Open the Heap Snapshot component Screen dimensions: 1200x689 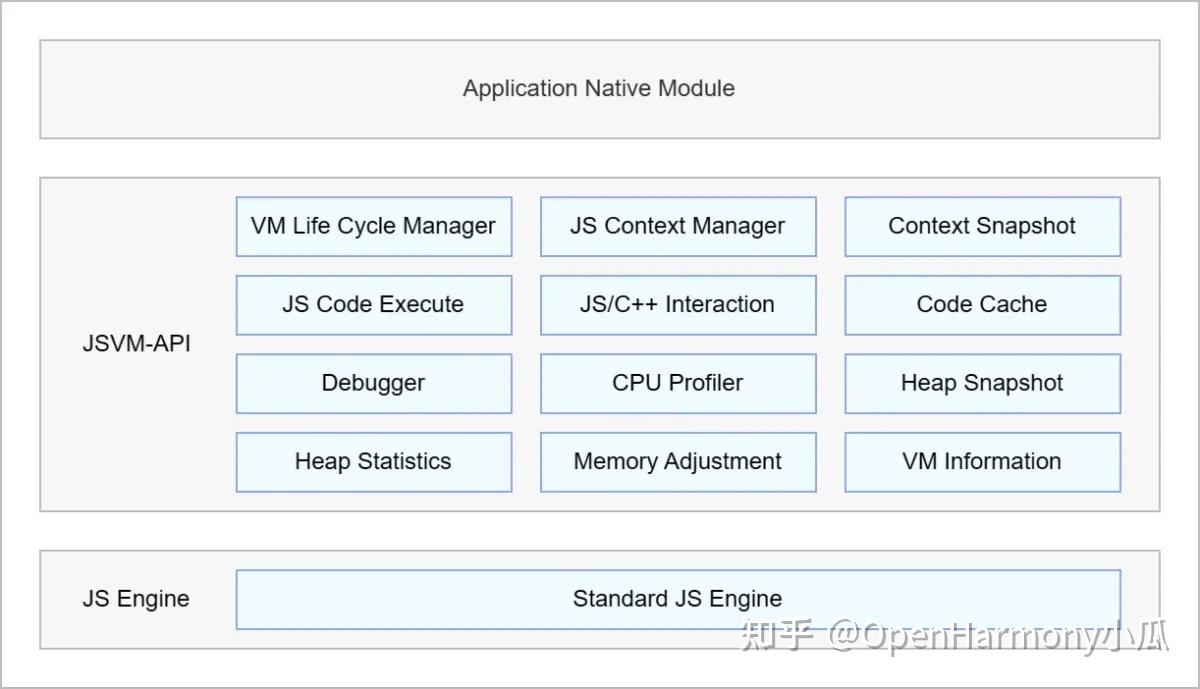(x=981, y=383)
